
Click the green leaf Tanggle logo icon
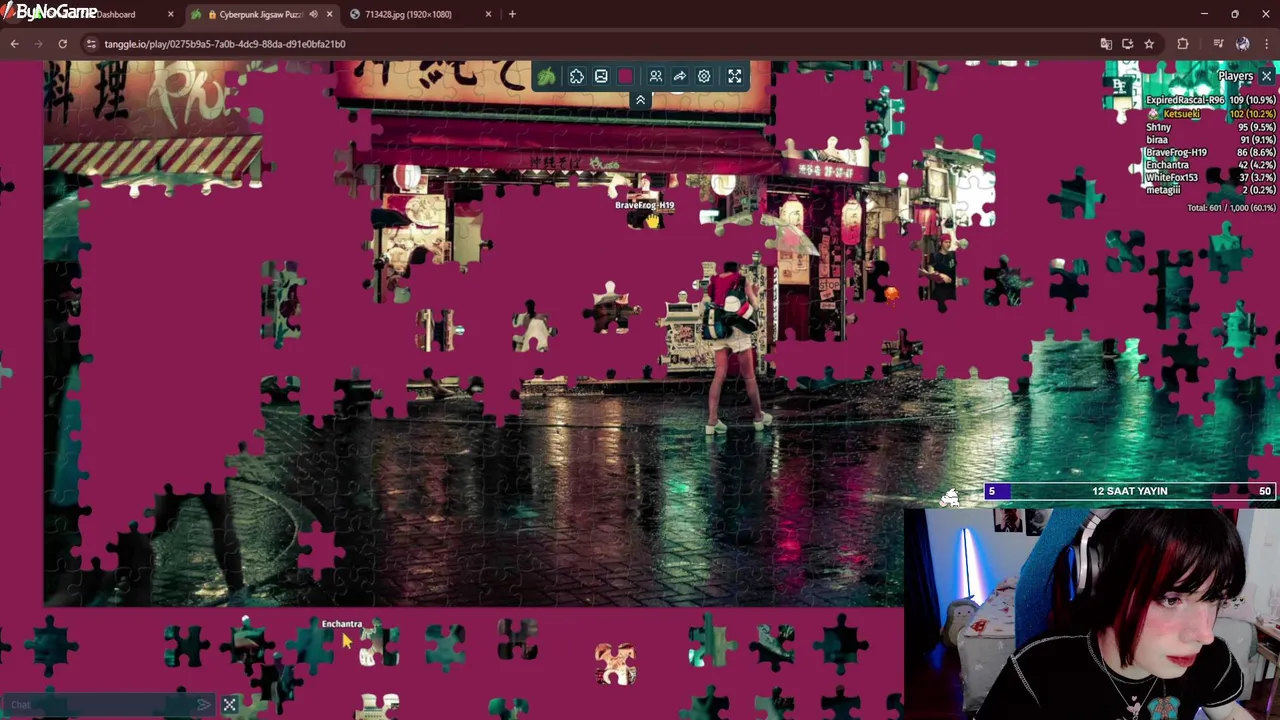546,76
